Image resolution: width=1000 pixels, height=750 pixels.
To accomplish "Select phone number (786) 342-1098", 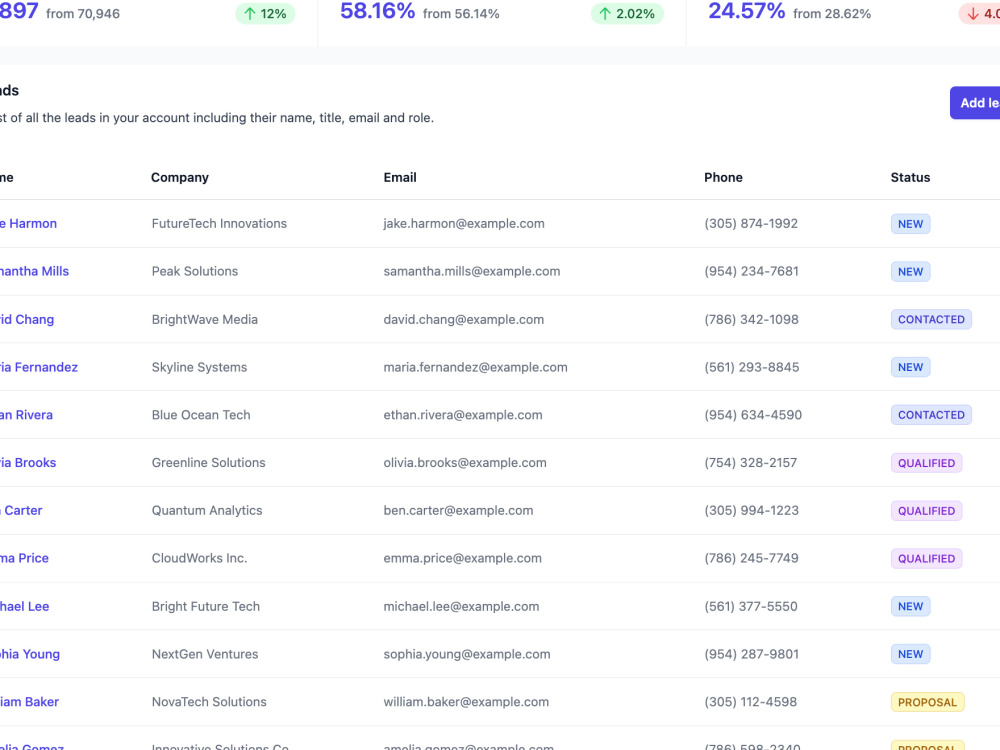I will pos(751,319).
